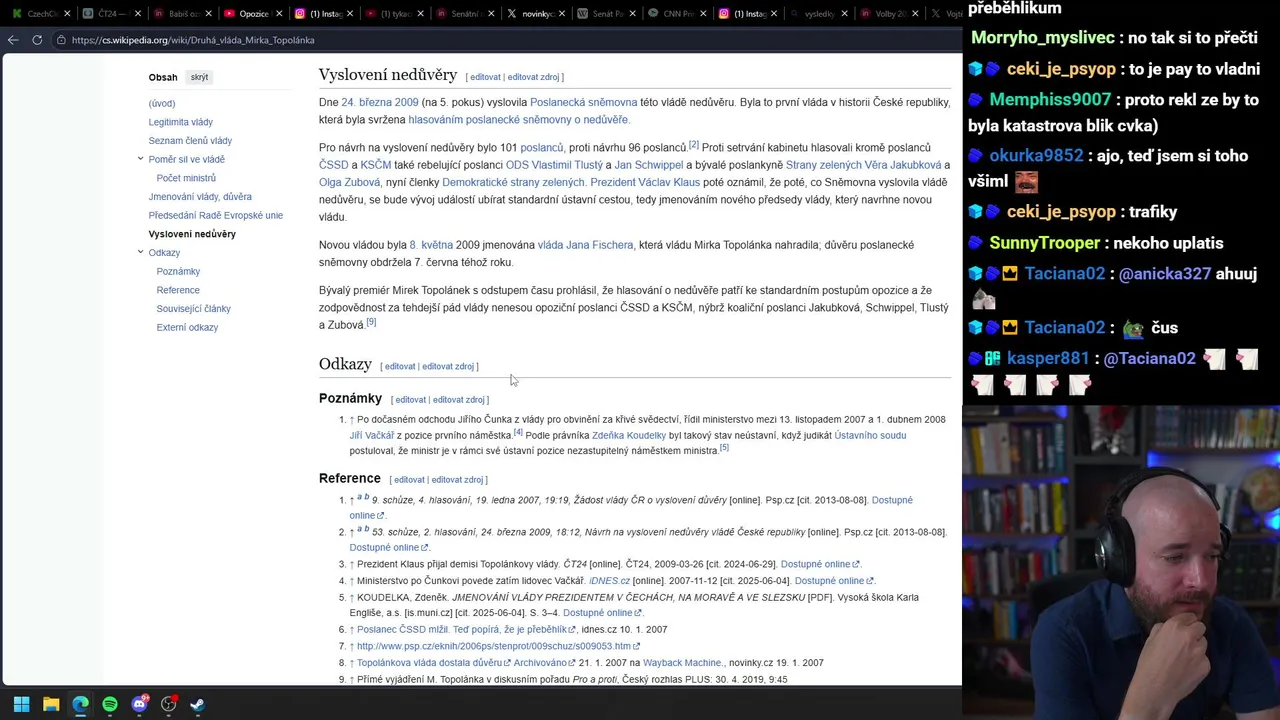
Task: Open the Ústavního soudu link
Action: pyautogui.click(x=870, y=436)
